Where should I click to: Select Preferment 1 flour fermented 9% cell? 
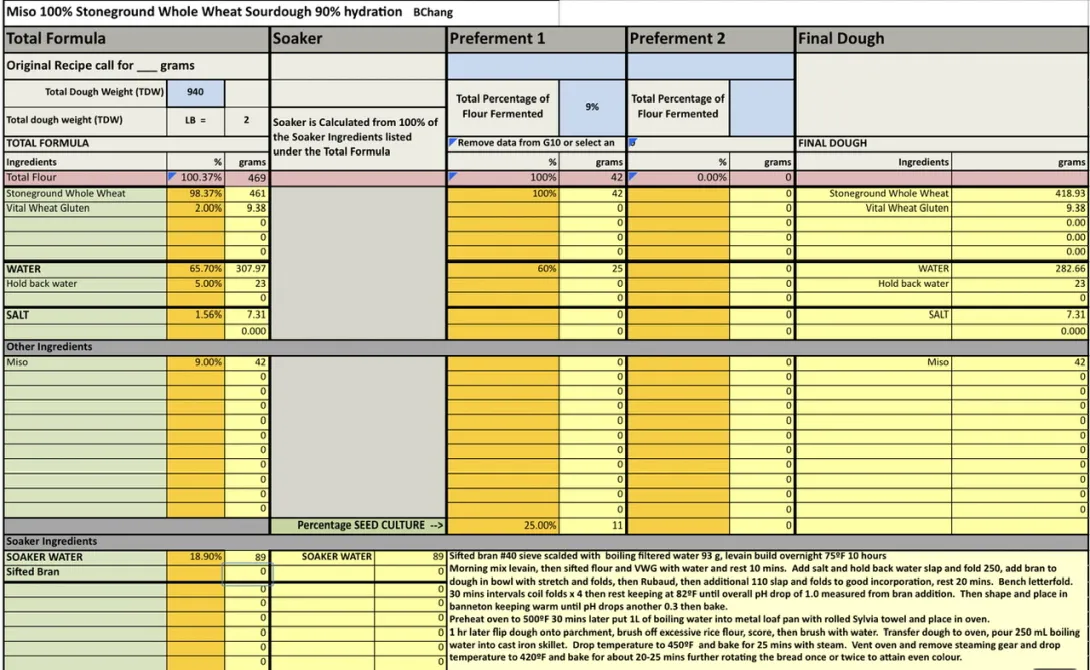point(592,107)
